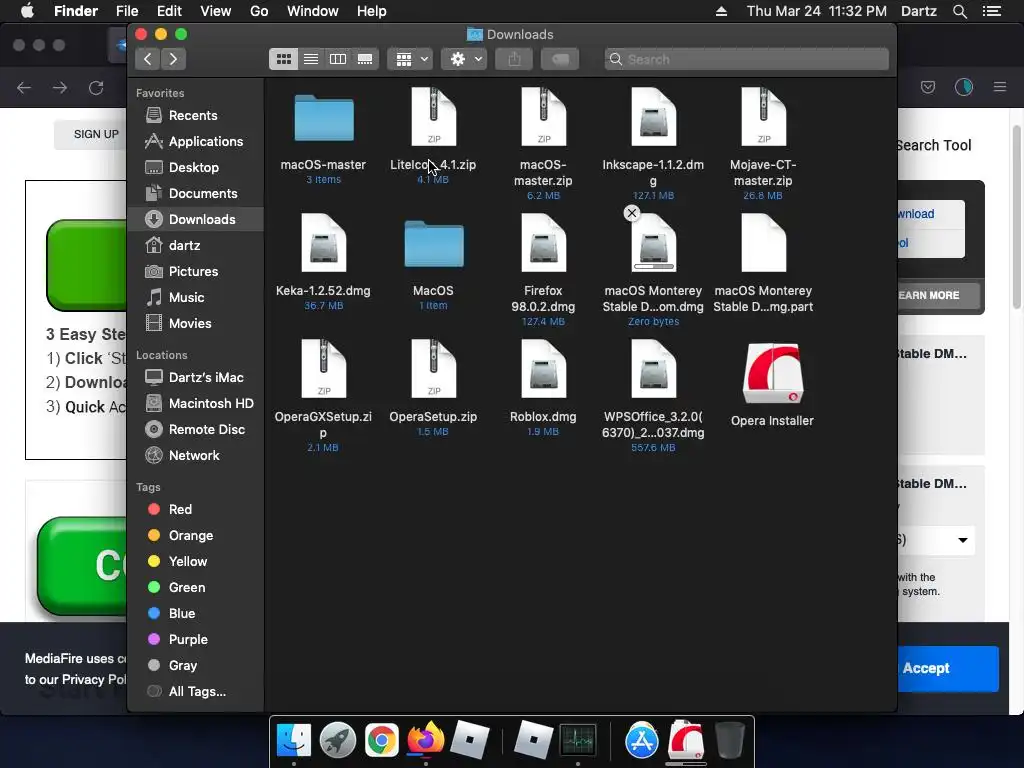The height and width of the screenshot is (768, 1024).
Task: Select the macOS-master folder
Action: (324, 119)
